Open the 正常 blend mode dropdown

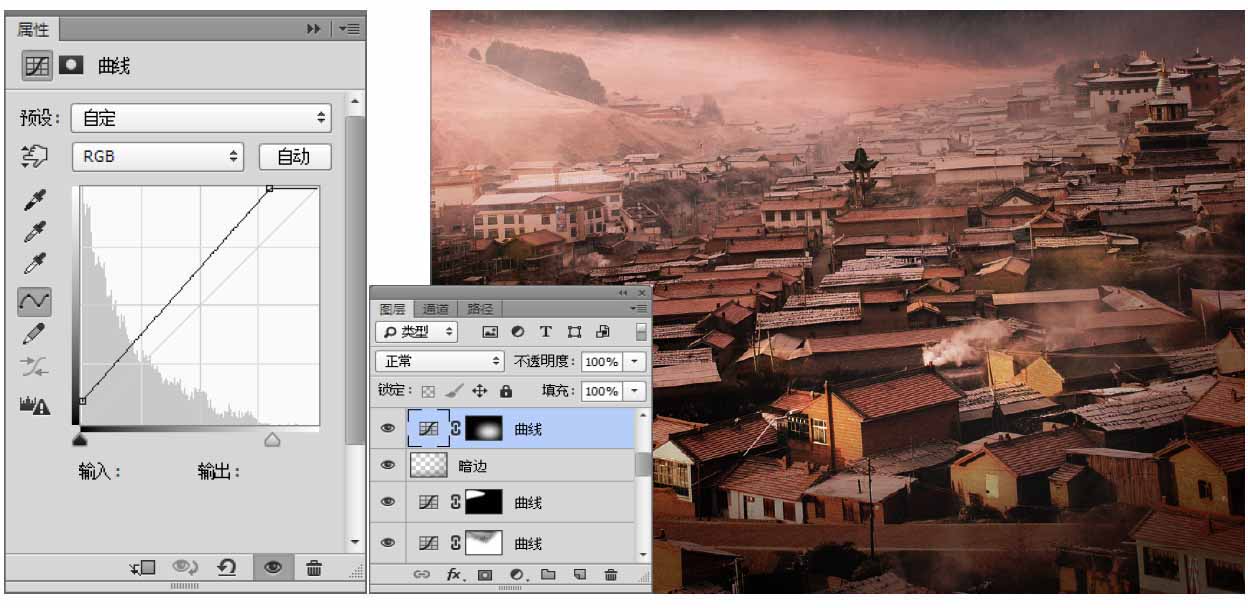(439, 361)
